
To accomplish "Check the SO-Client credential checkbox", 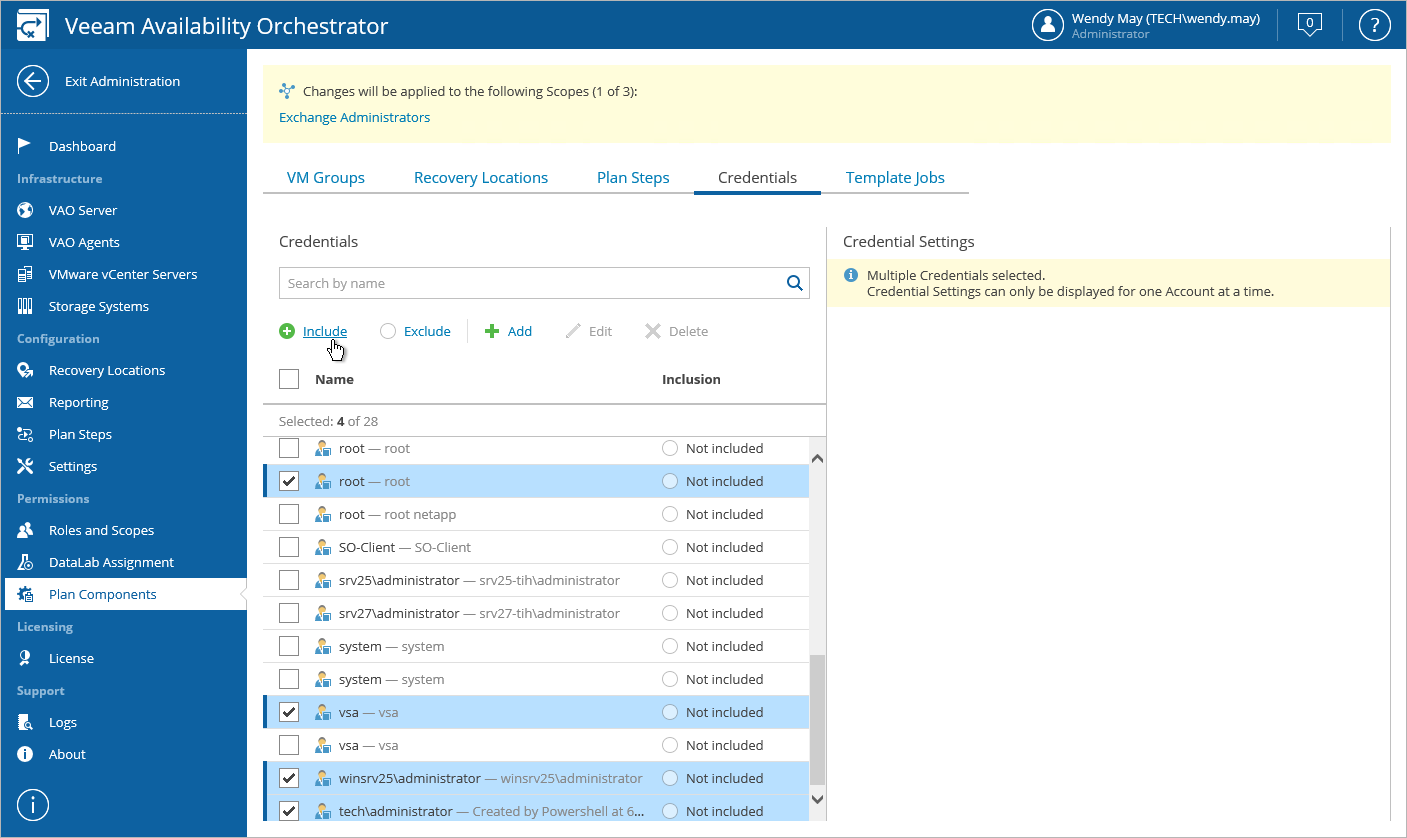I will [289, 547].
